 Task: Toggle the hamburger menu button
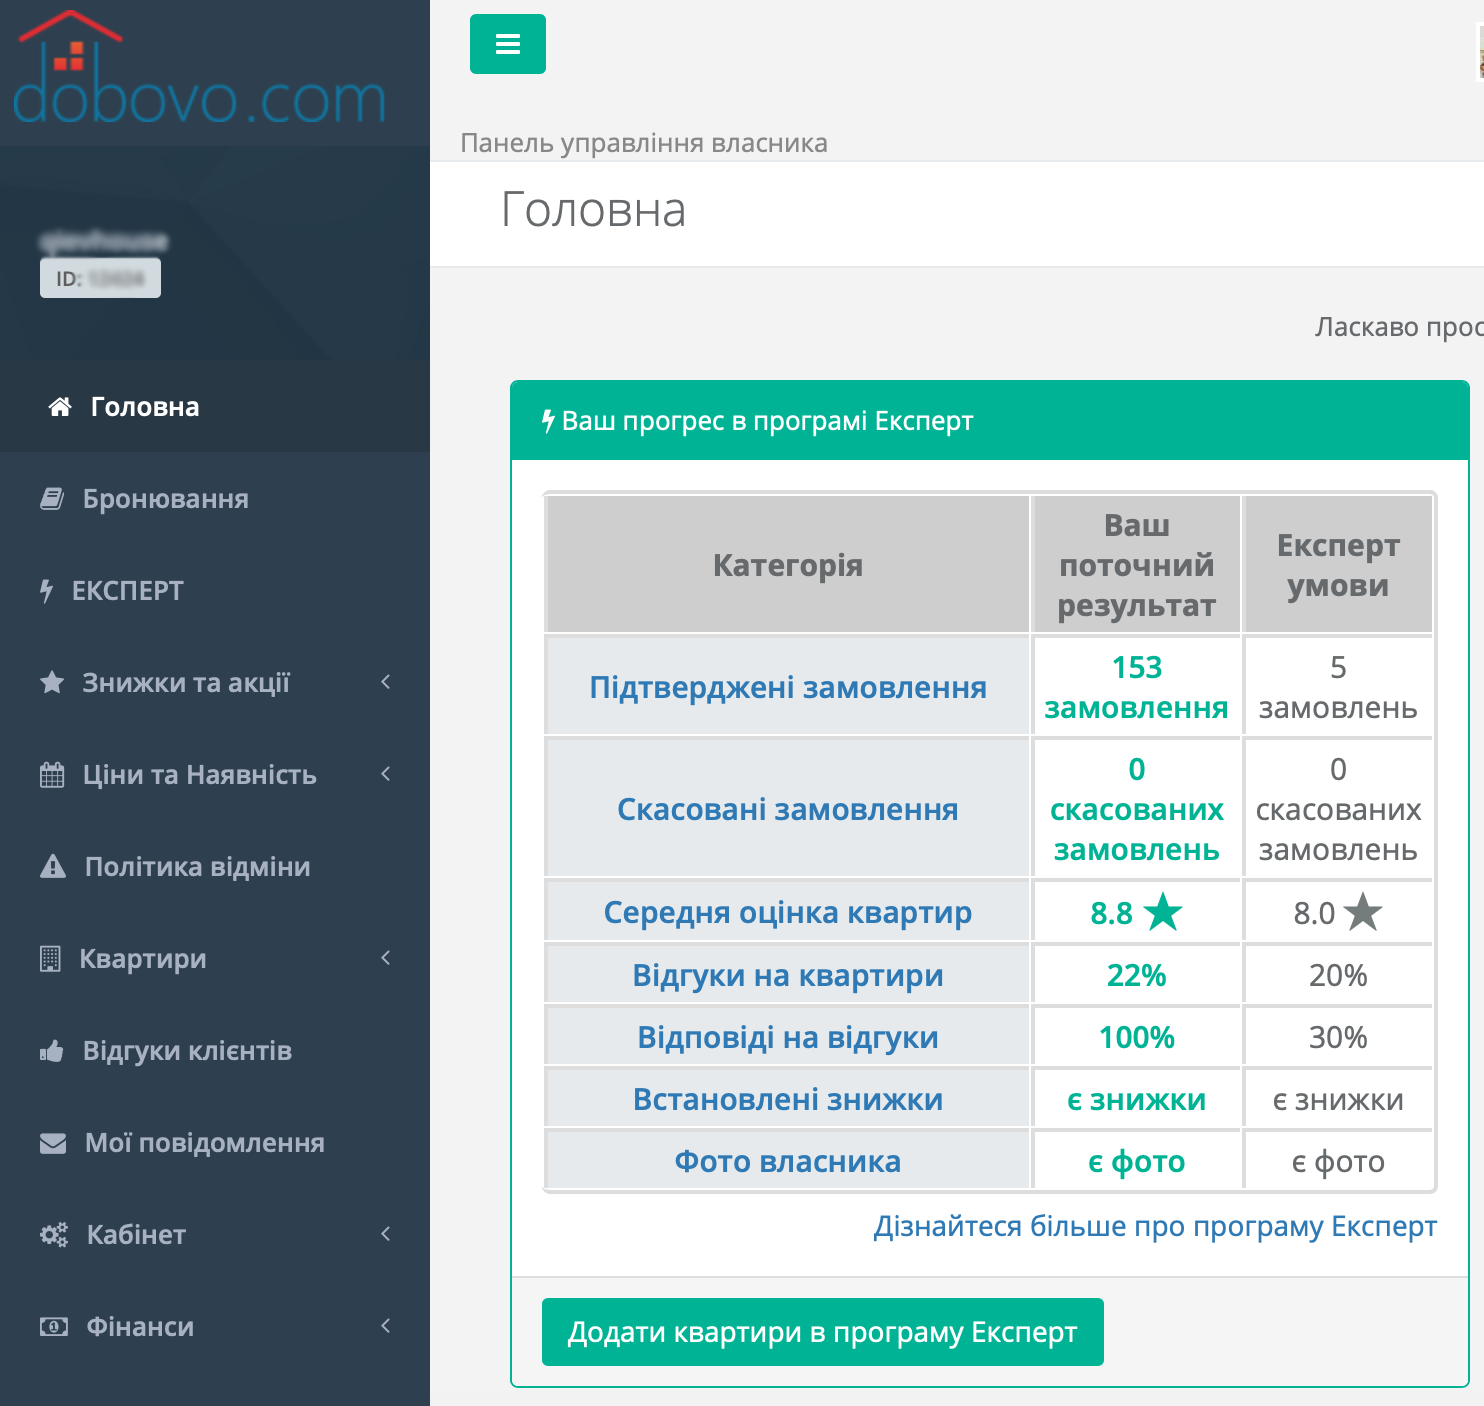[508, 44]
